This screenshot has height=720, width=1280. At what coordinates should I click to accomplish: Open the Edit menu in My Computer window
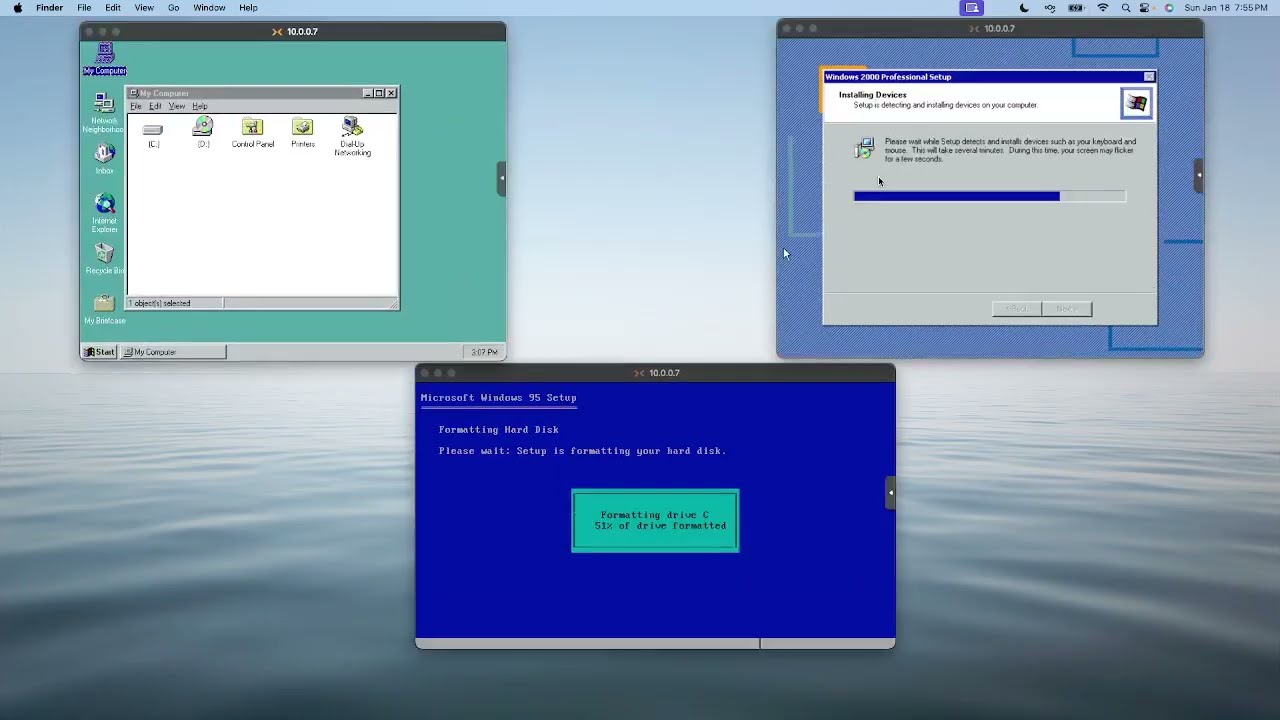coord(155,106)
